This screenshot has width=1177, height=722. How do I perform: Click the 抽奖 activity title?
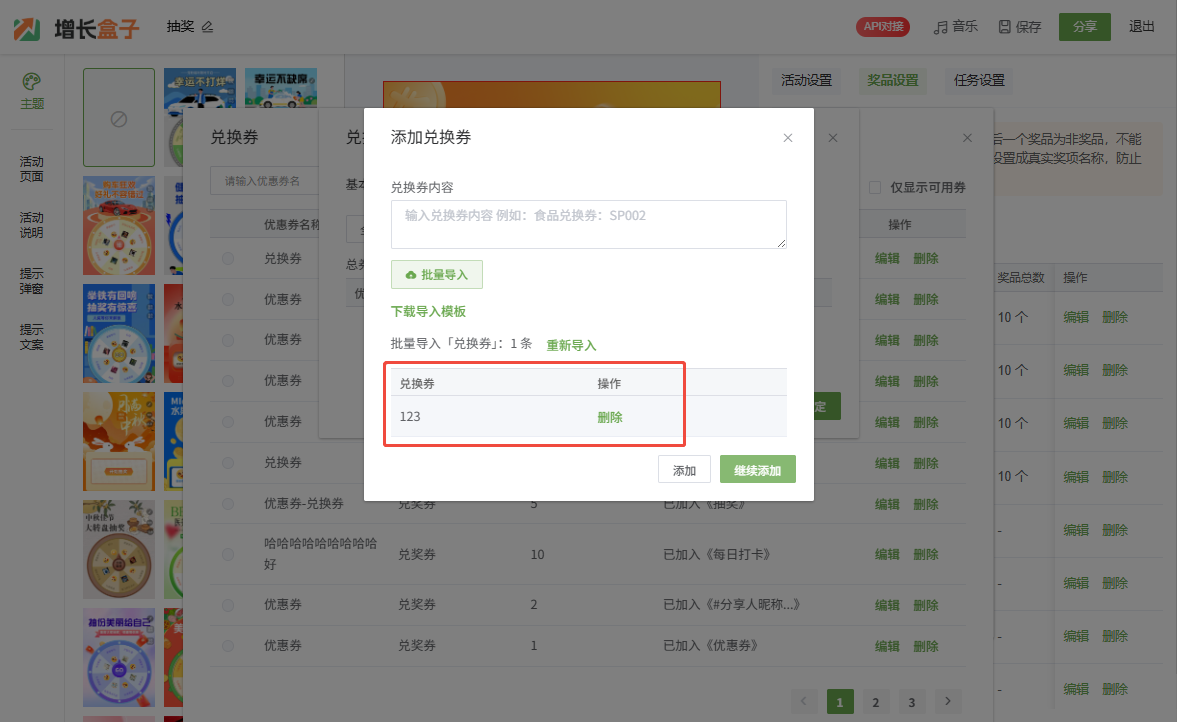coord(180,27)
